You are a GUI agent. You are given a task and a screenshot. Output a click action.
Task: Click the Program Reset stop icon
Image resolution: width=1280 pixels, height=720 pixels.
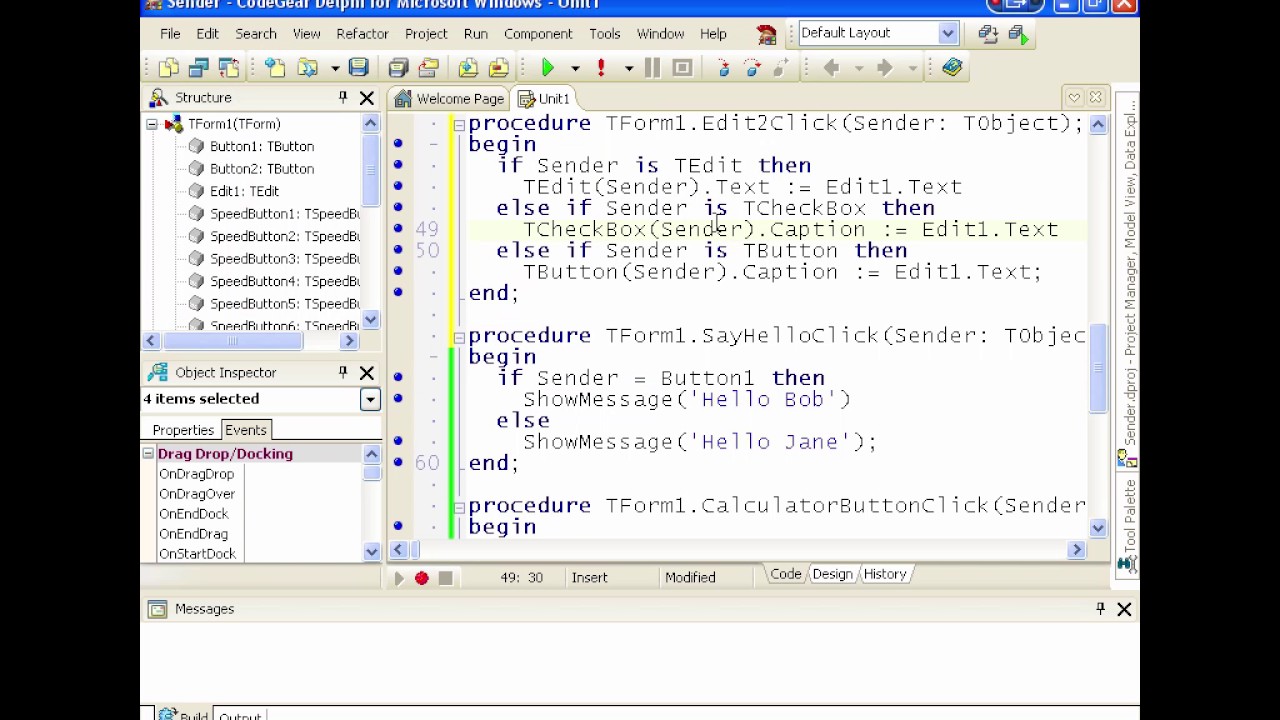coord(682,68)
